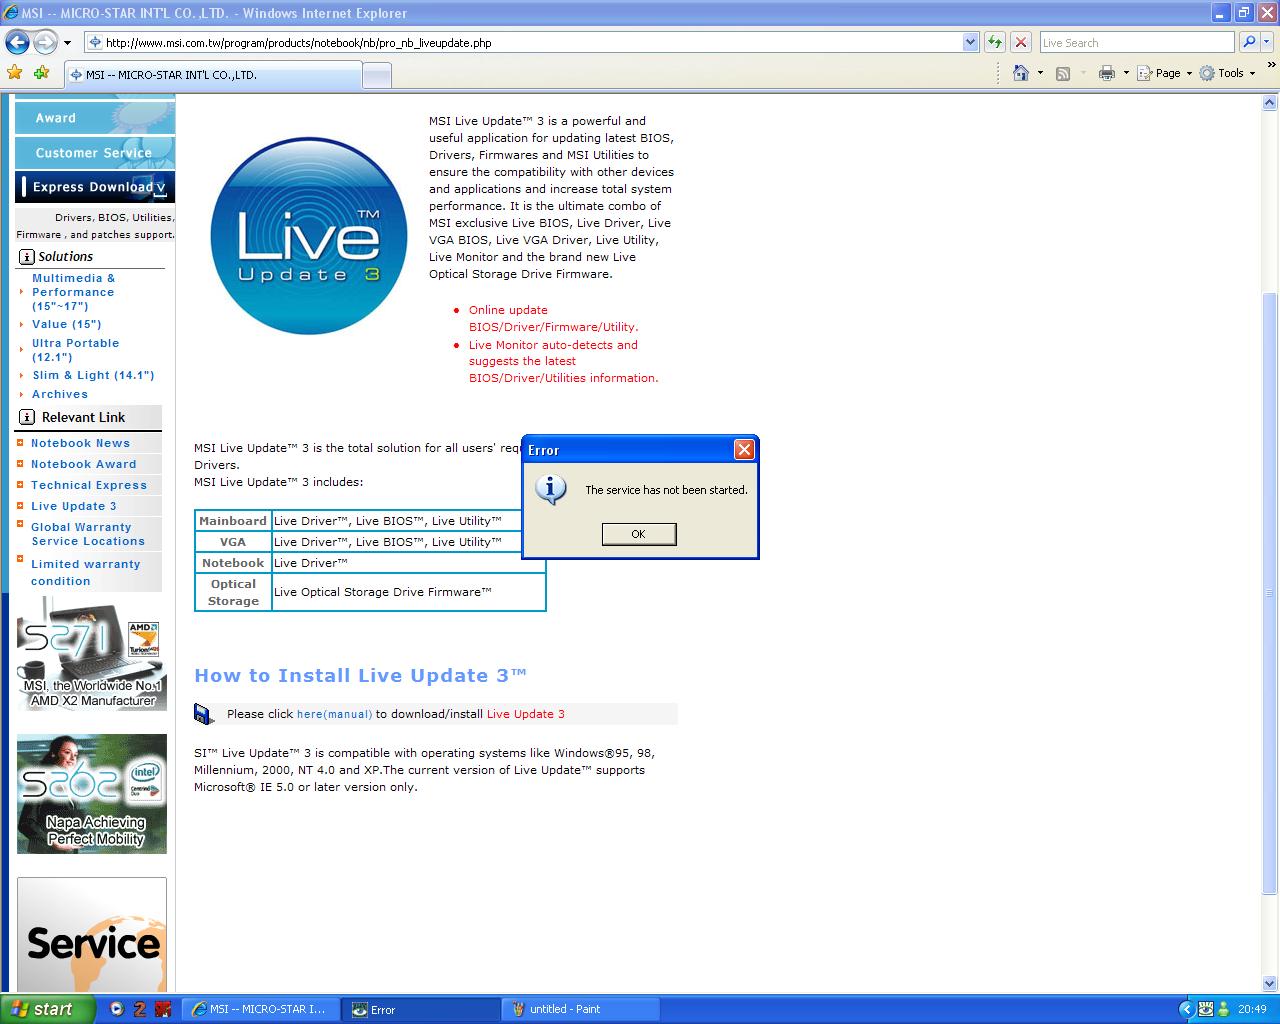Click the red quick launch icon
1280x1024 pixels.
pos(163,1009)
